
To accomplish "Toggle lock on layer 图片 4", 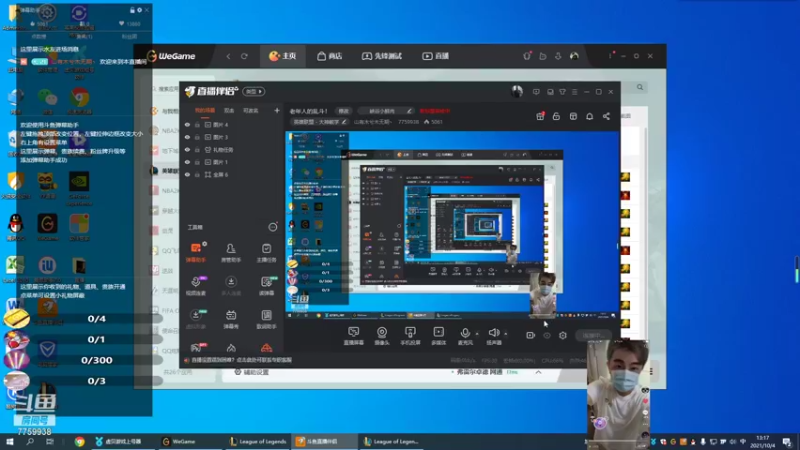I will (197, 124).
